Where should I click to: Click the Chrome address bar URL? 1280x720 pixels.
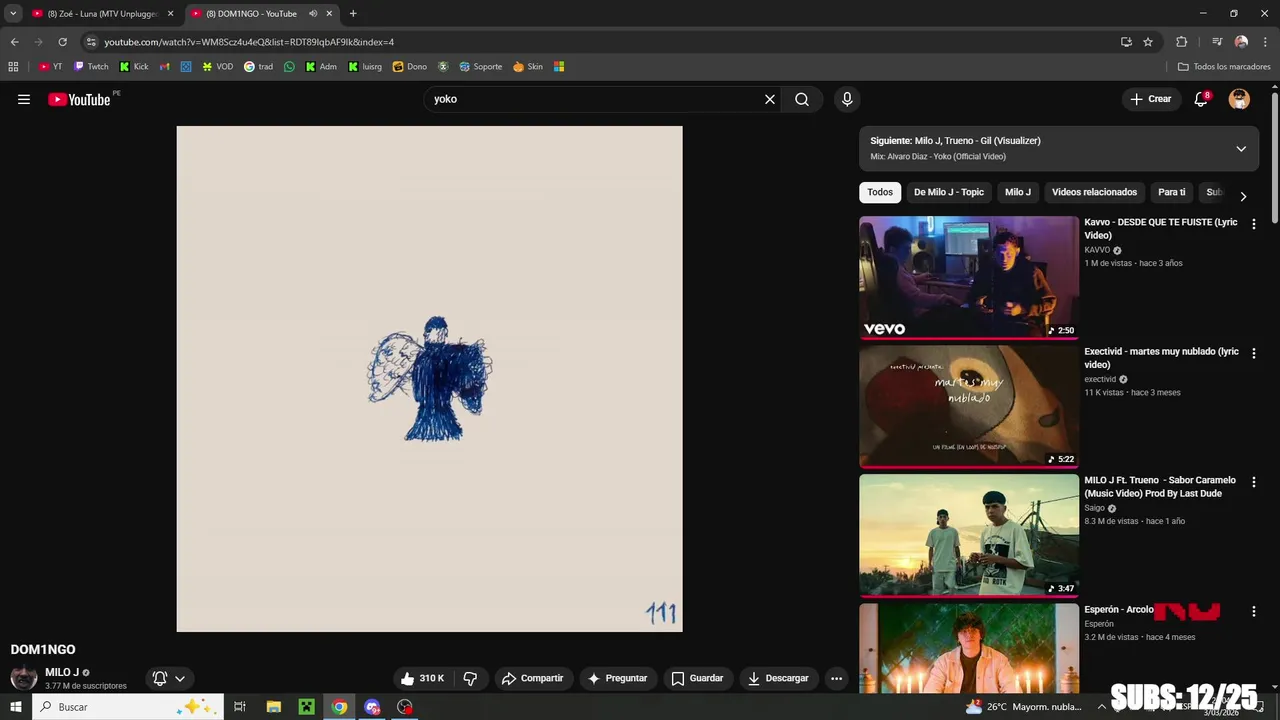click(249, 42)
